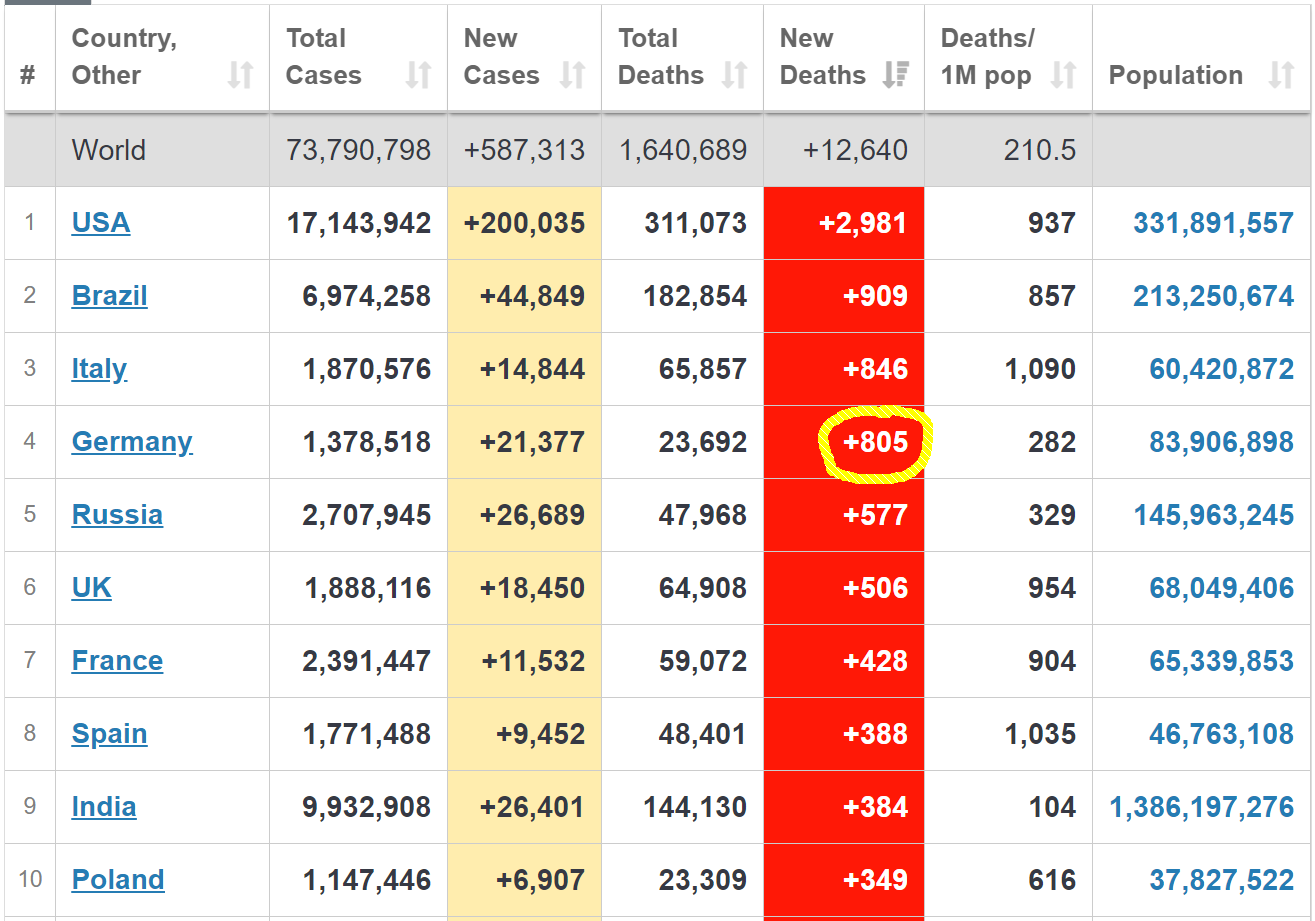Click Germany's circled +805 new deaths cell
Screen dimensions: 1315x921
pyautogui.click(x=875, y=442)
